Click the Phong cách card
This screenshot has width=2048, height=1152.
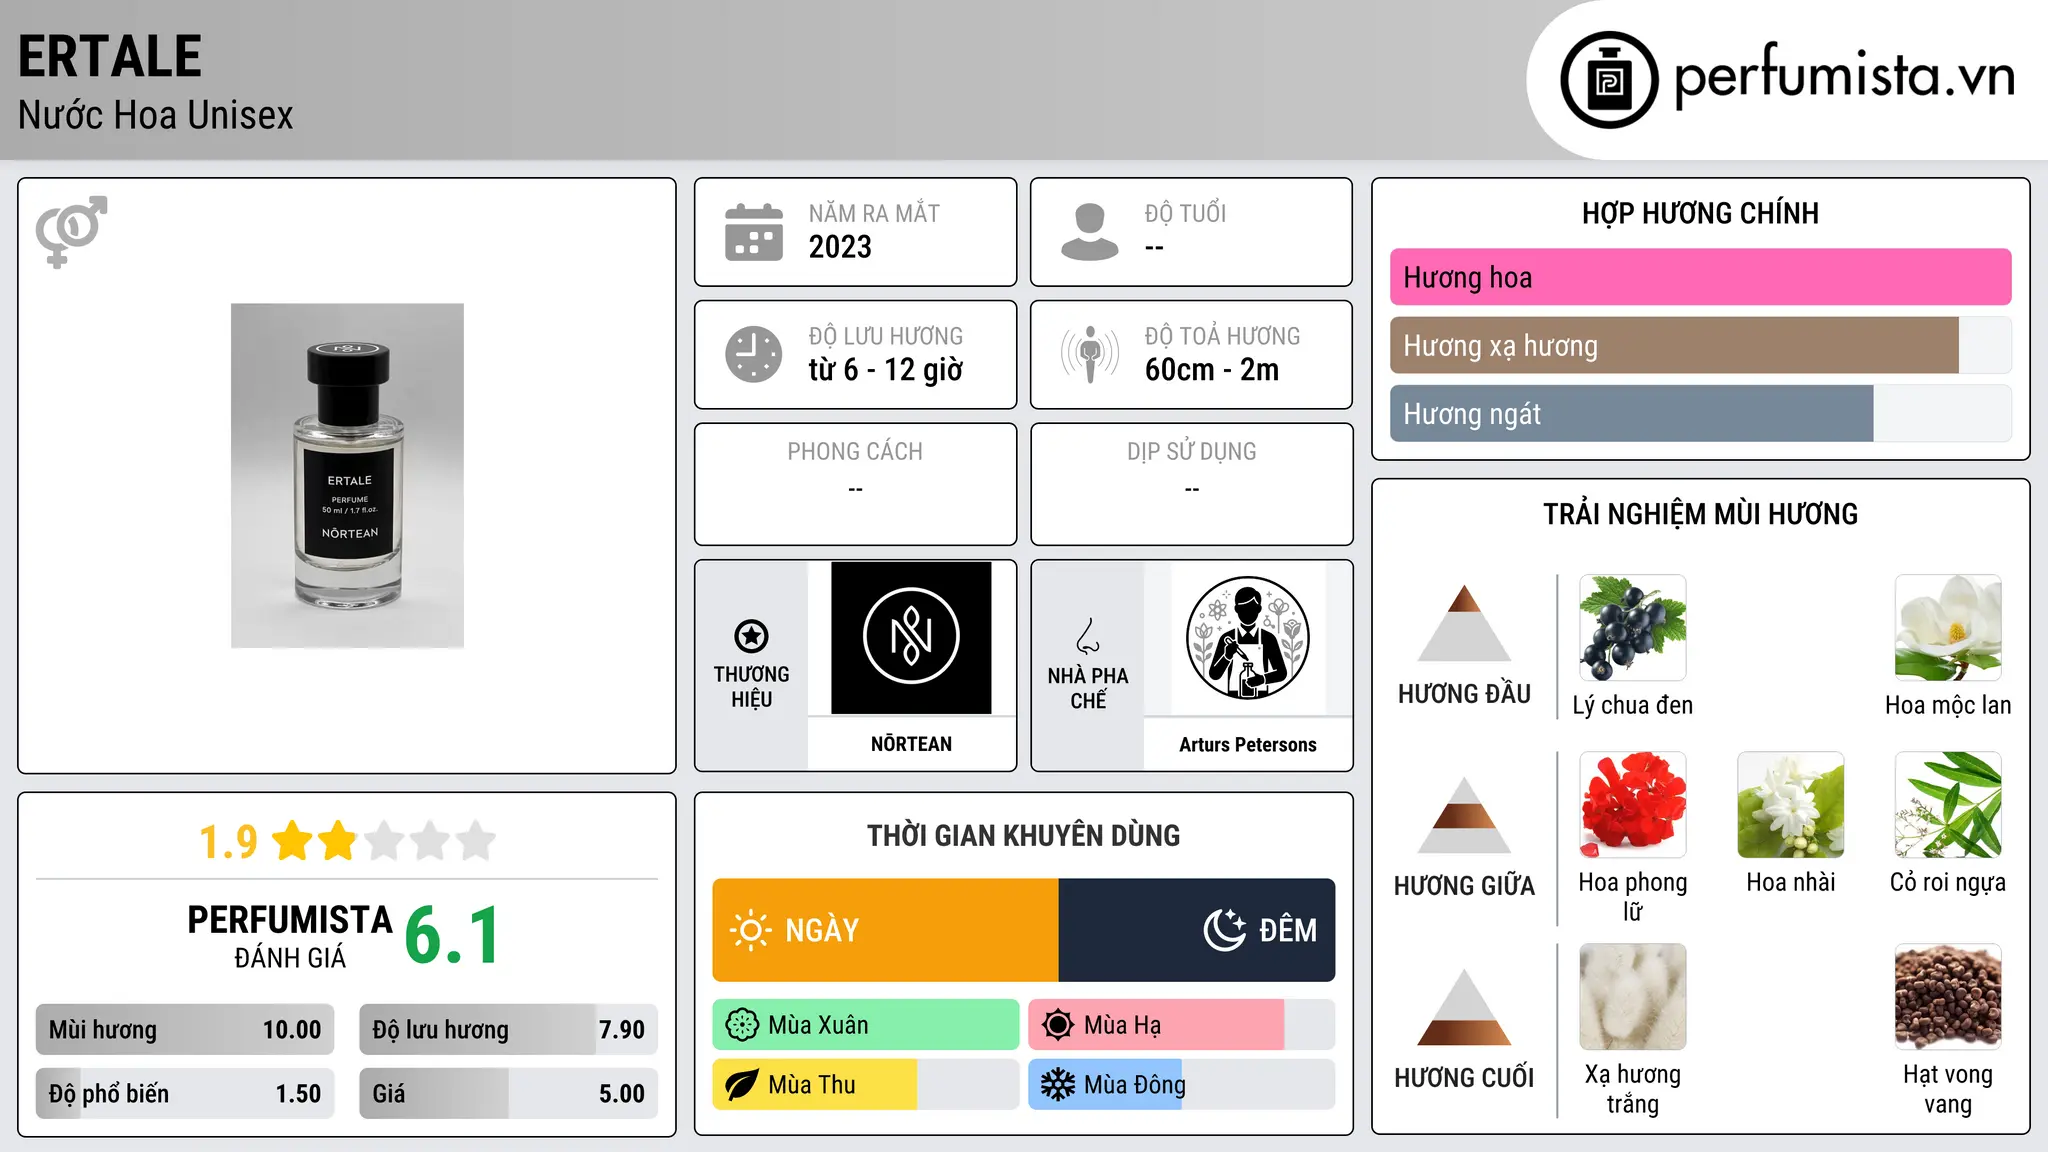point(855,484)
